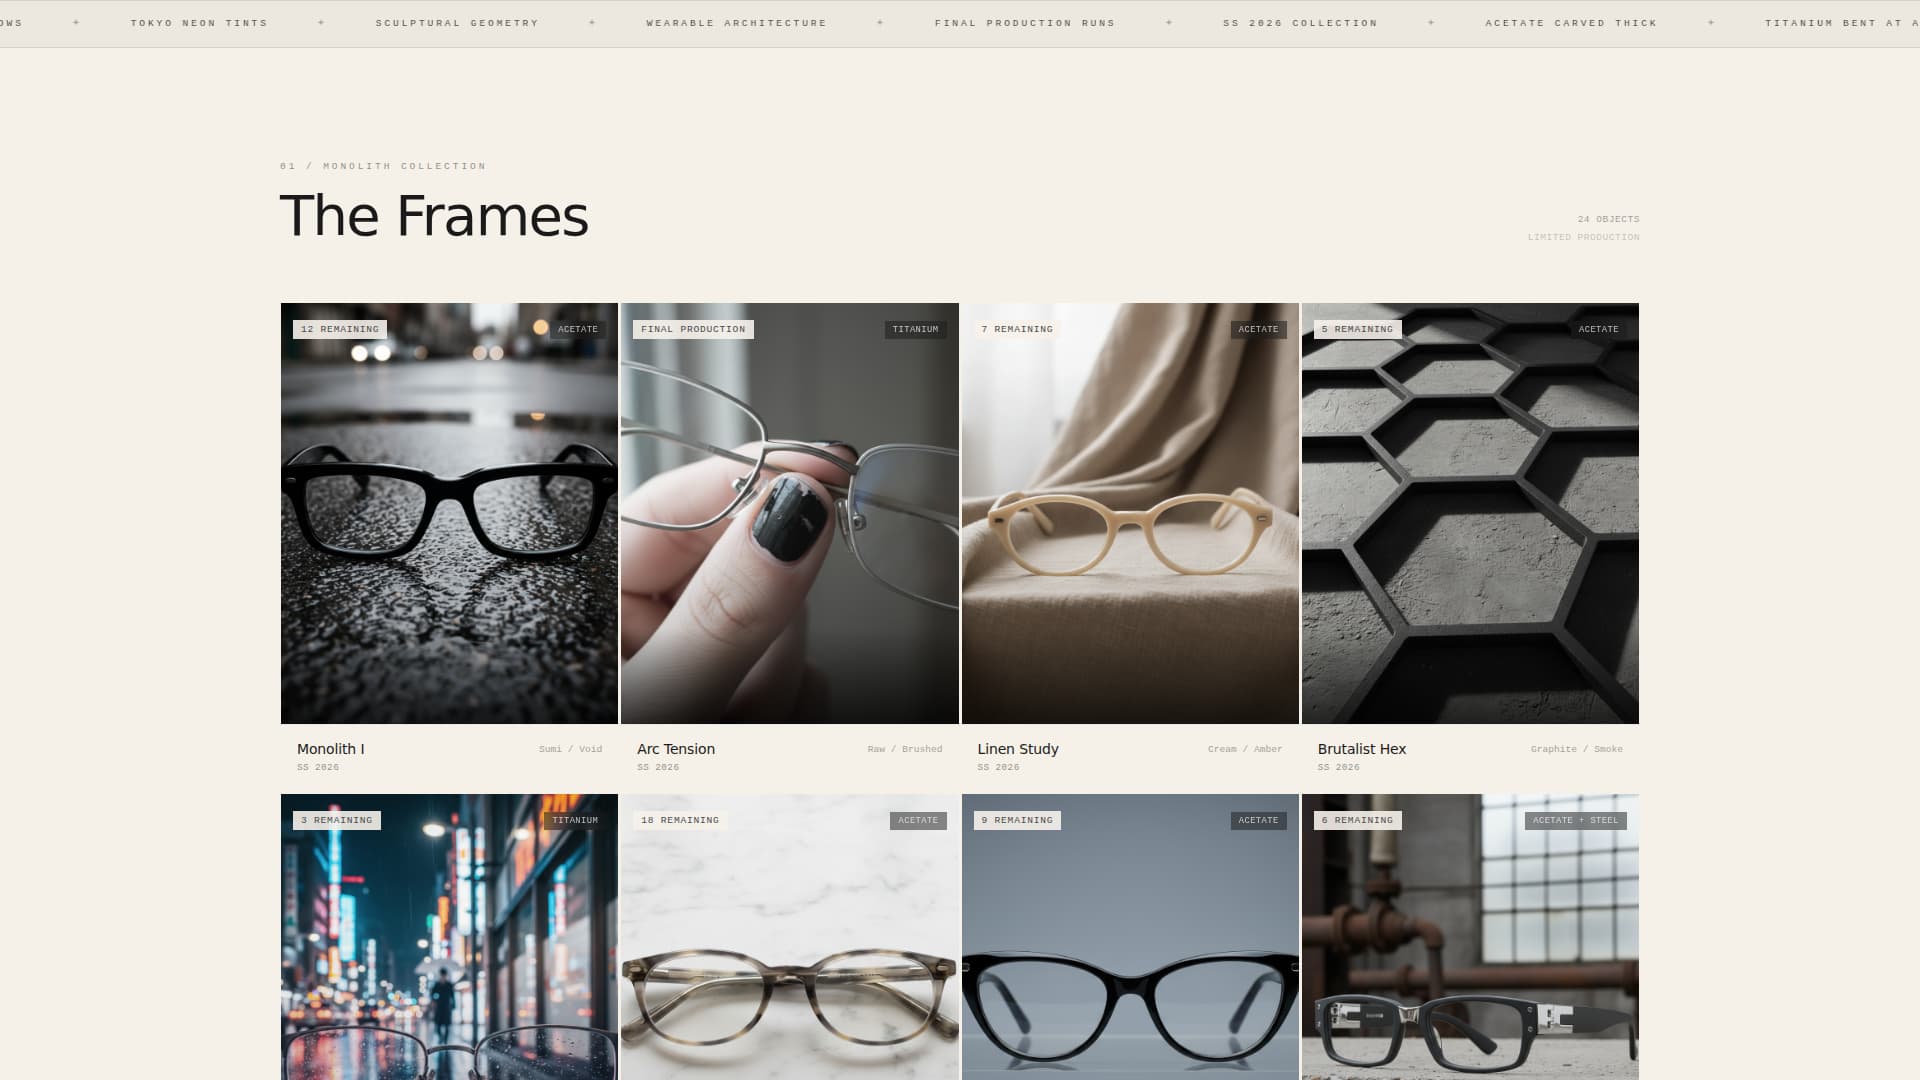Click the Graphite / Smoke colorway text
This screenshot has width=1920, height=1080.
coord(1577,749)
